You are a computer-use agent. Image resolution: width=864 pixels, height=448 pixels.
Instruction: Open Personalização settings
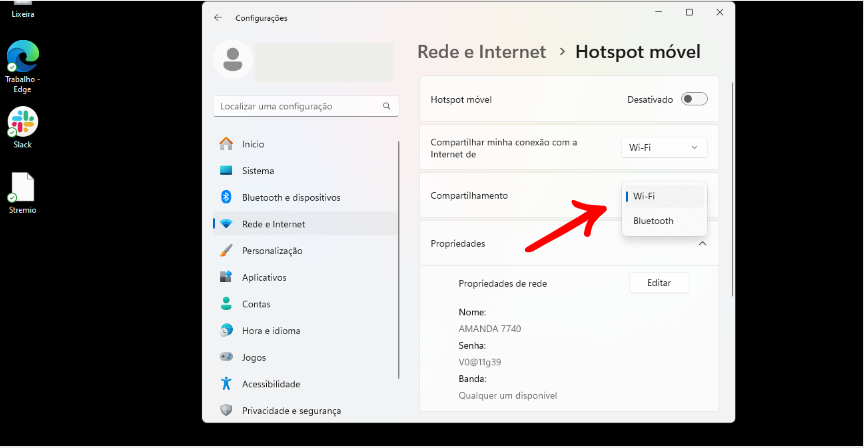(x=305, y=250)
